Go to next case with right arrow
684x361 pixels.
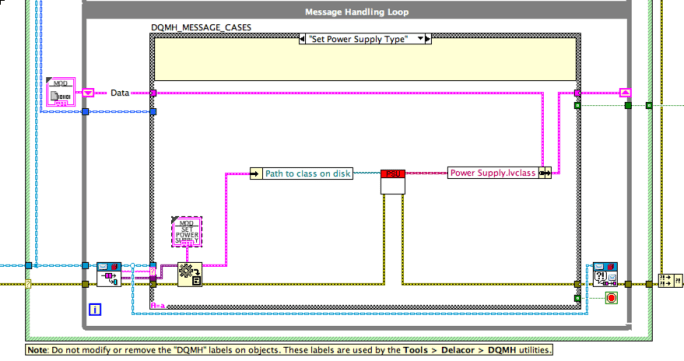coord(428,39)
